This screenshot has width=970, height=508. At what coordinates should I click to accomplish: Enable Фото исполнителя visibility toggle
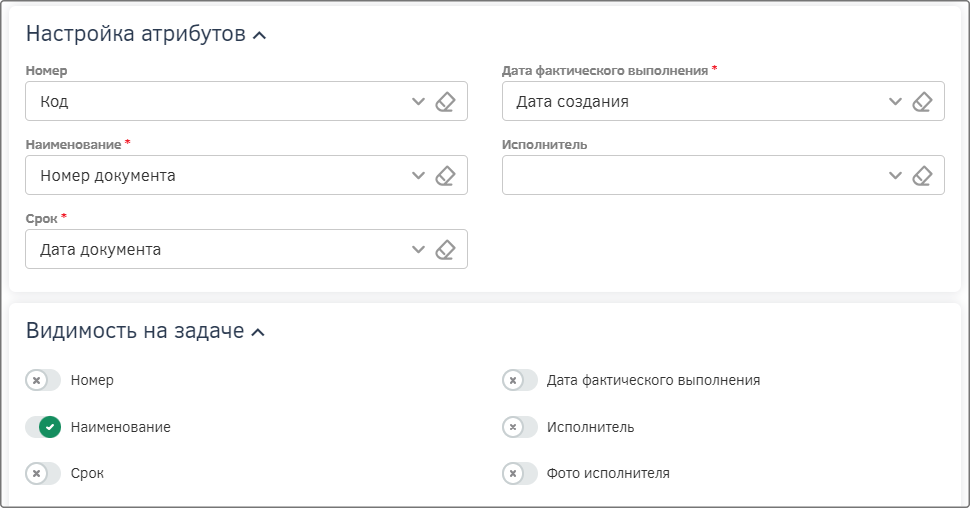[x=520, y=473]
